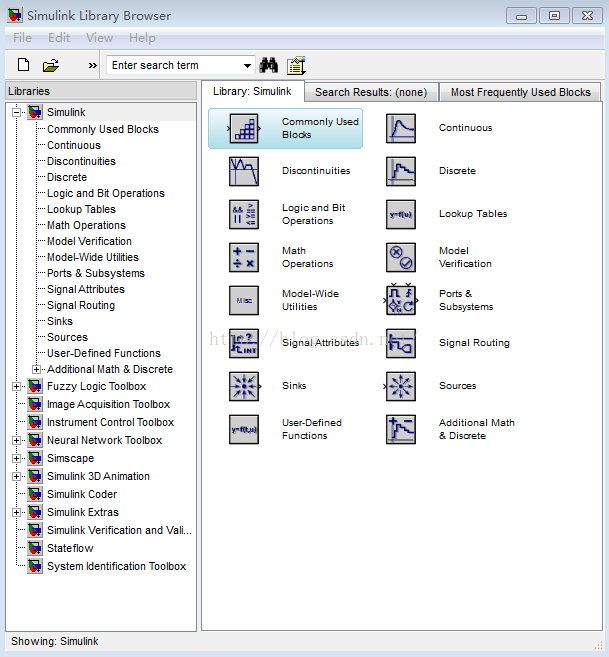Select System Identification Toolbox tree item
Viewport: 609px width, 657px height.
[116, 566]
